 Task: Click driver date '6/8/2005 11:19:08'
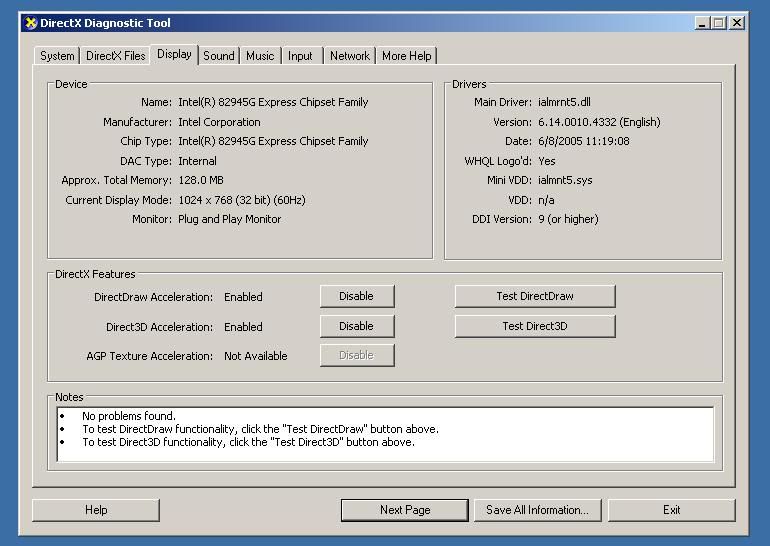click(x=583, y=141)
